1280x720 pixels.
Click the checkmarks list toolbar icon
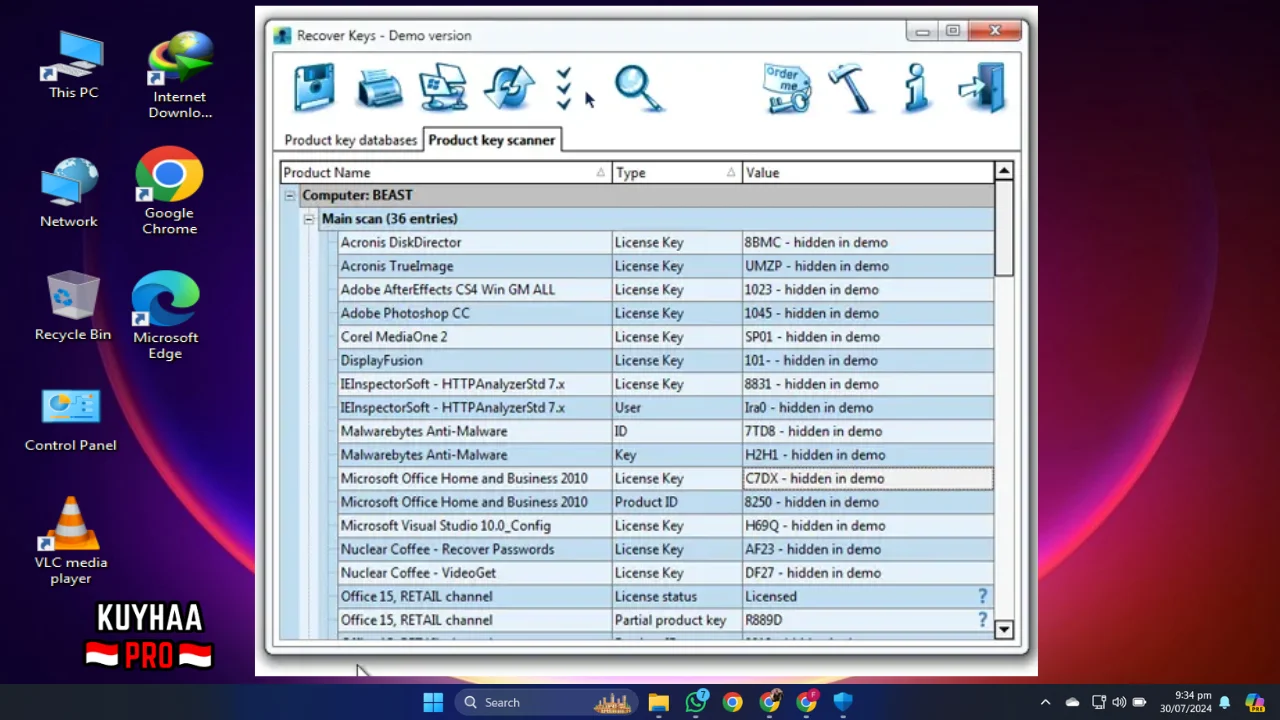(564, 88)
